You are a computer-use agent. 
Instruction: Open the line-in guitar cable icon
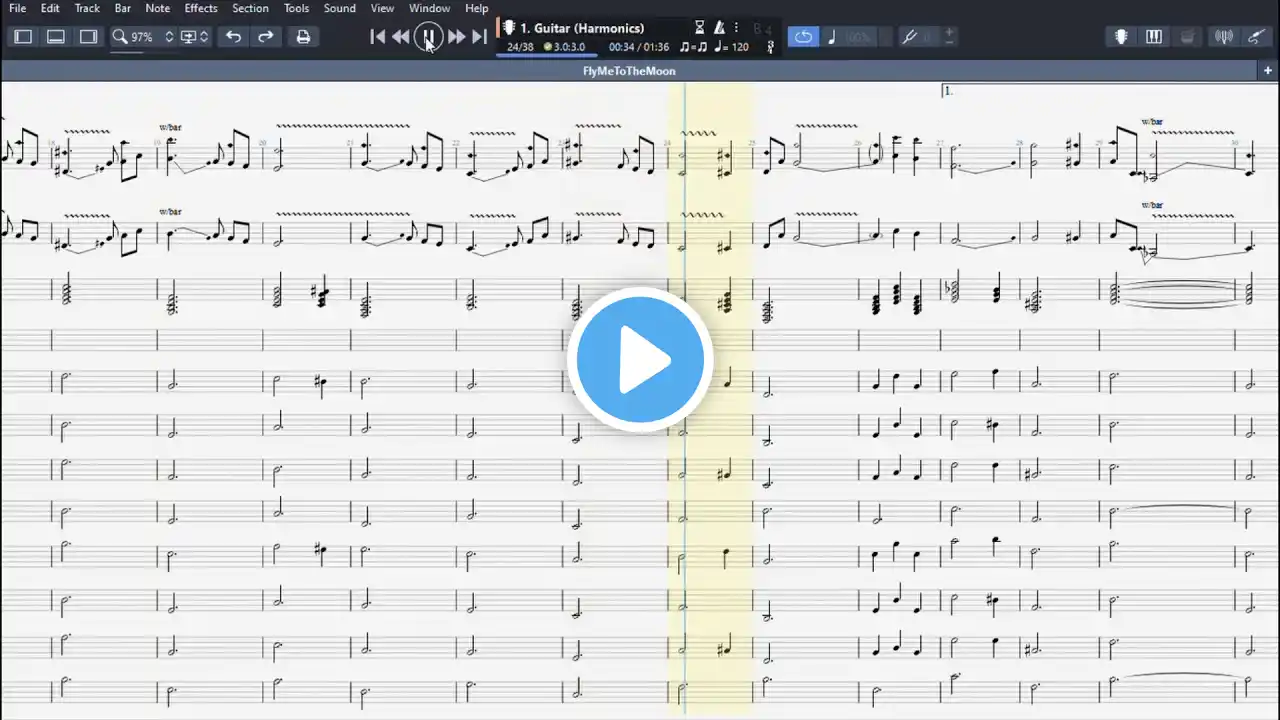1257,37
